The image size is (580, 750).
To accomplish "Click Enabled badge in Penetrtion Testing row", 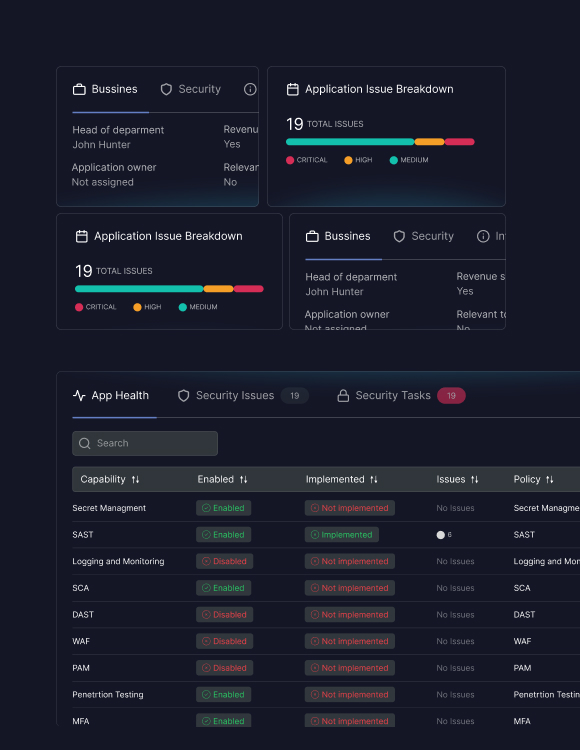I will pos(223,695).
